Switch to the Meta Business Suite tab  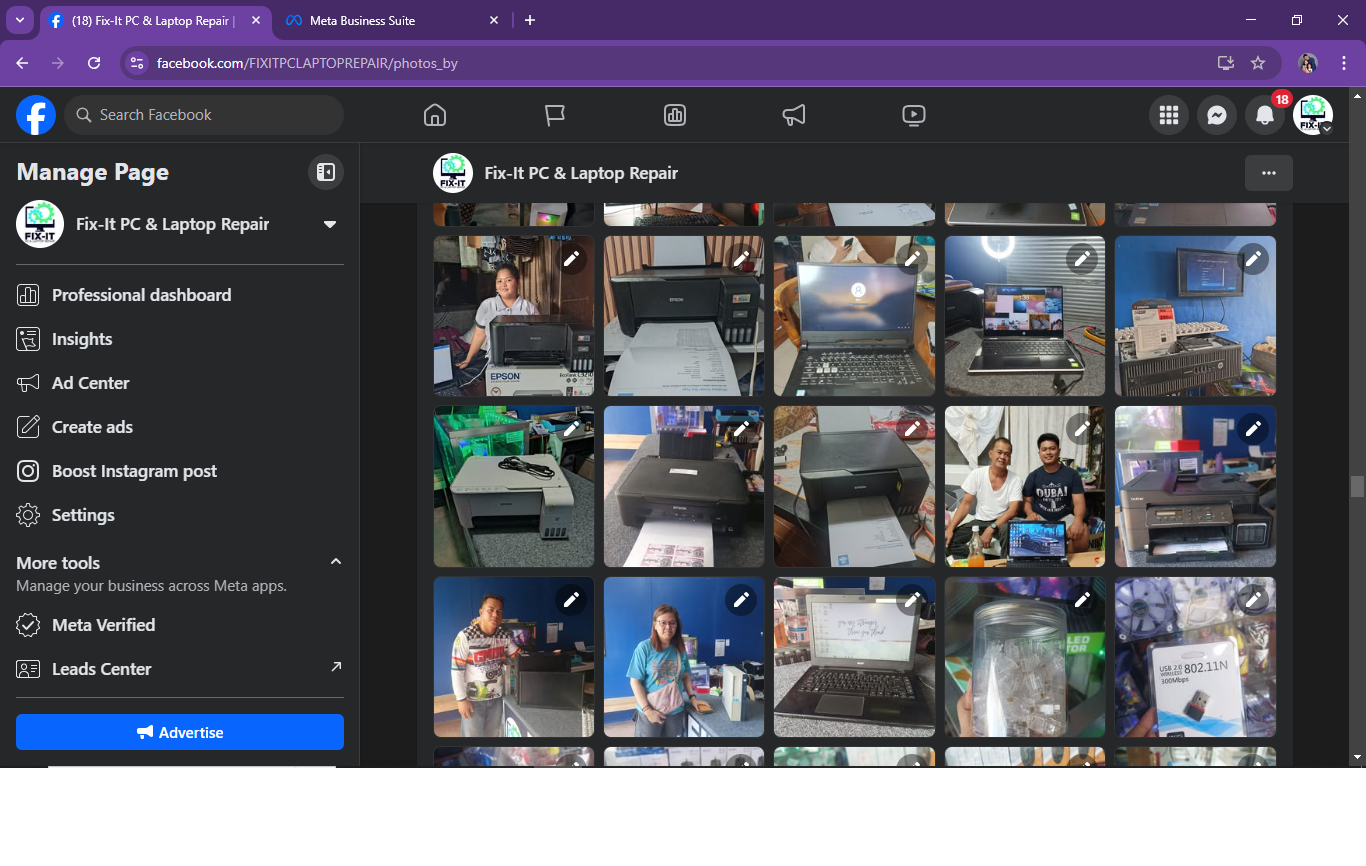(363, 20)
